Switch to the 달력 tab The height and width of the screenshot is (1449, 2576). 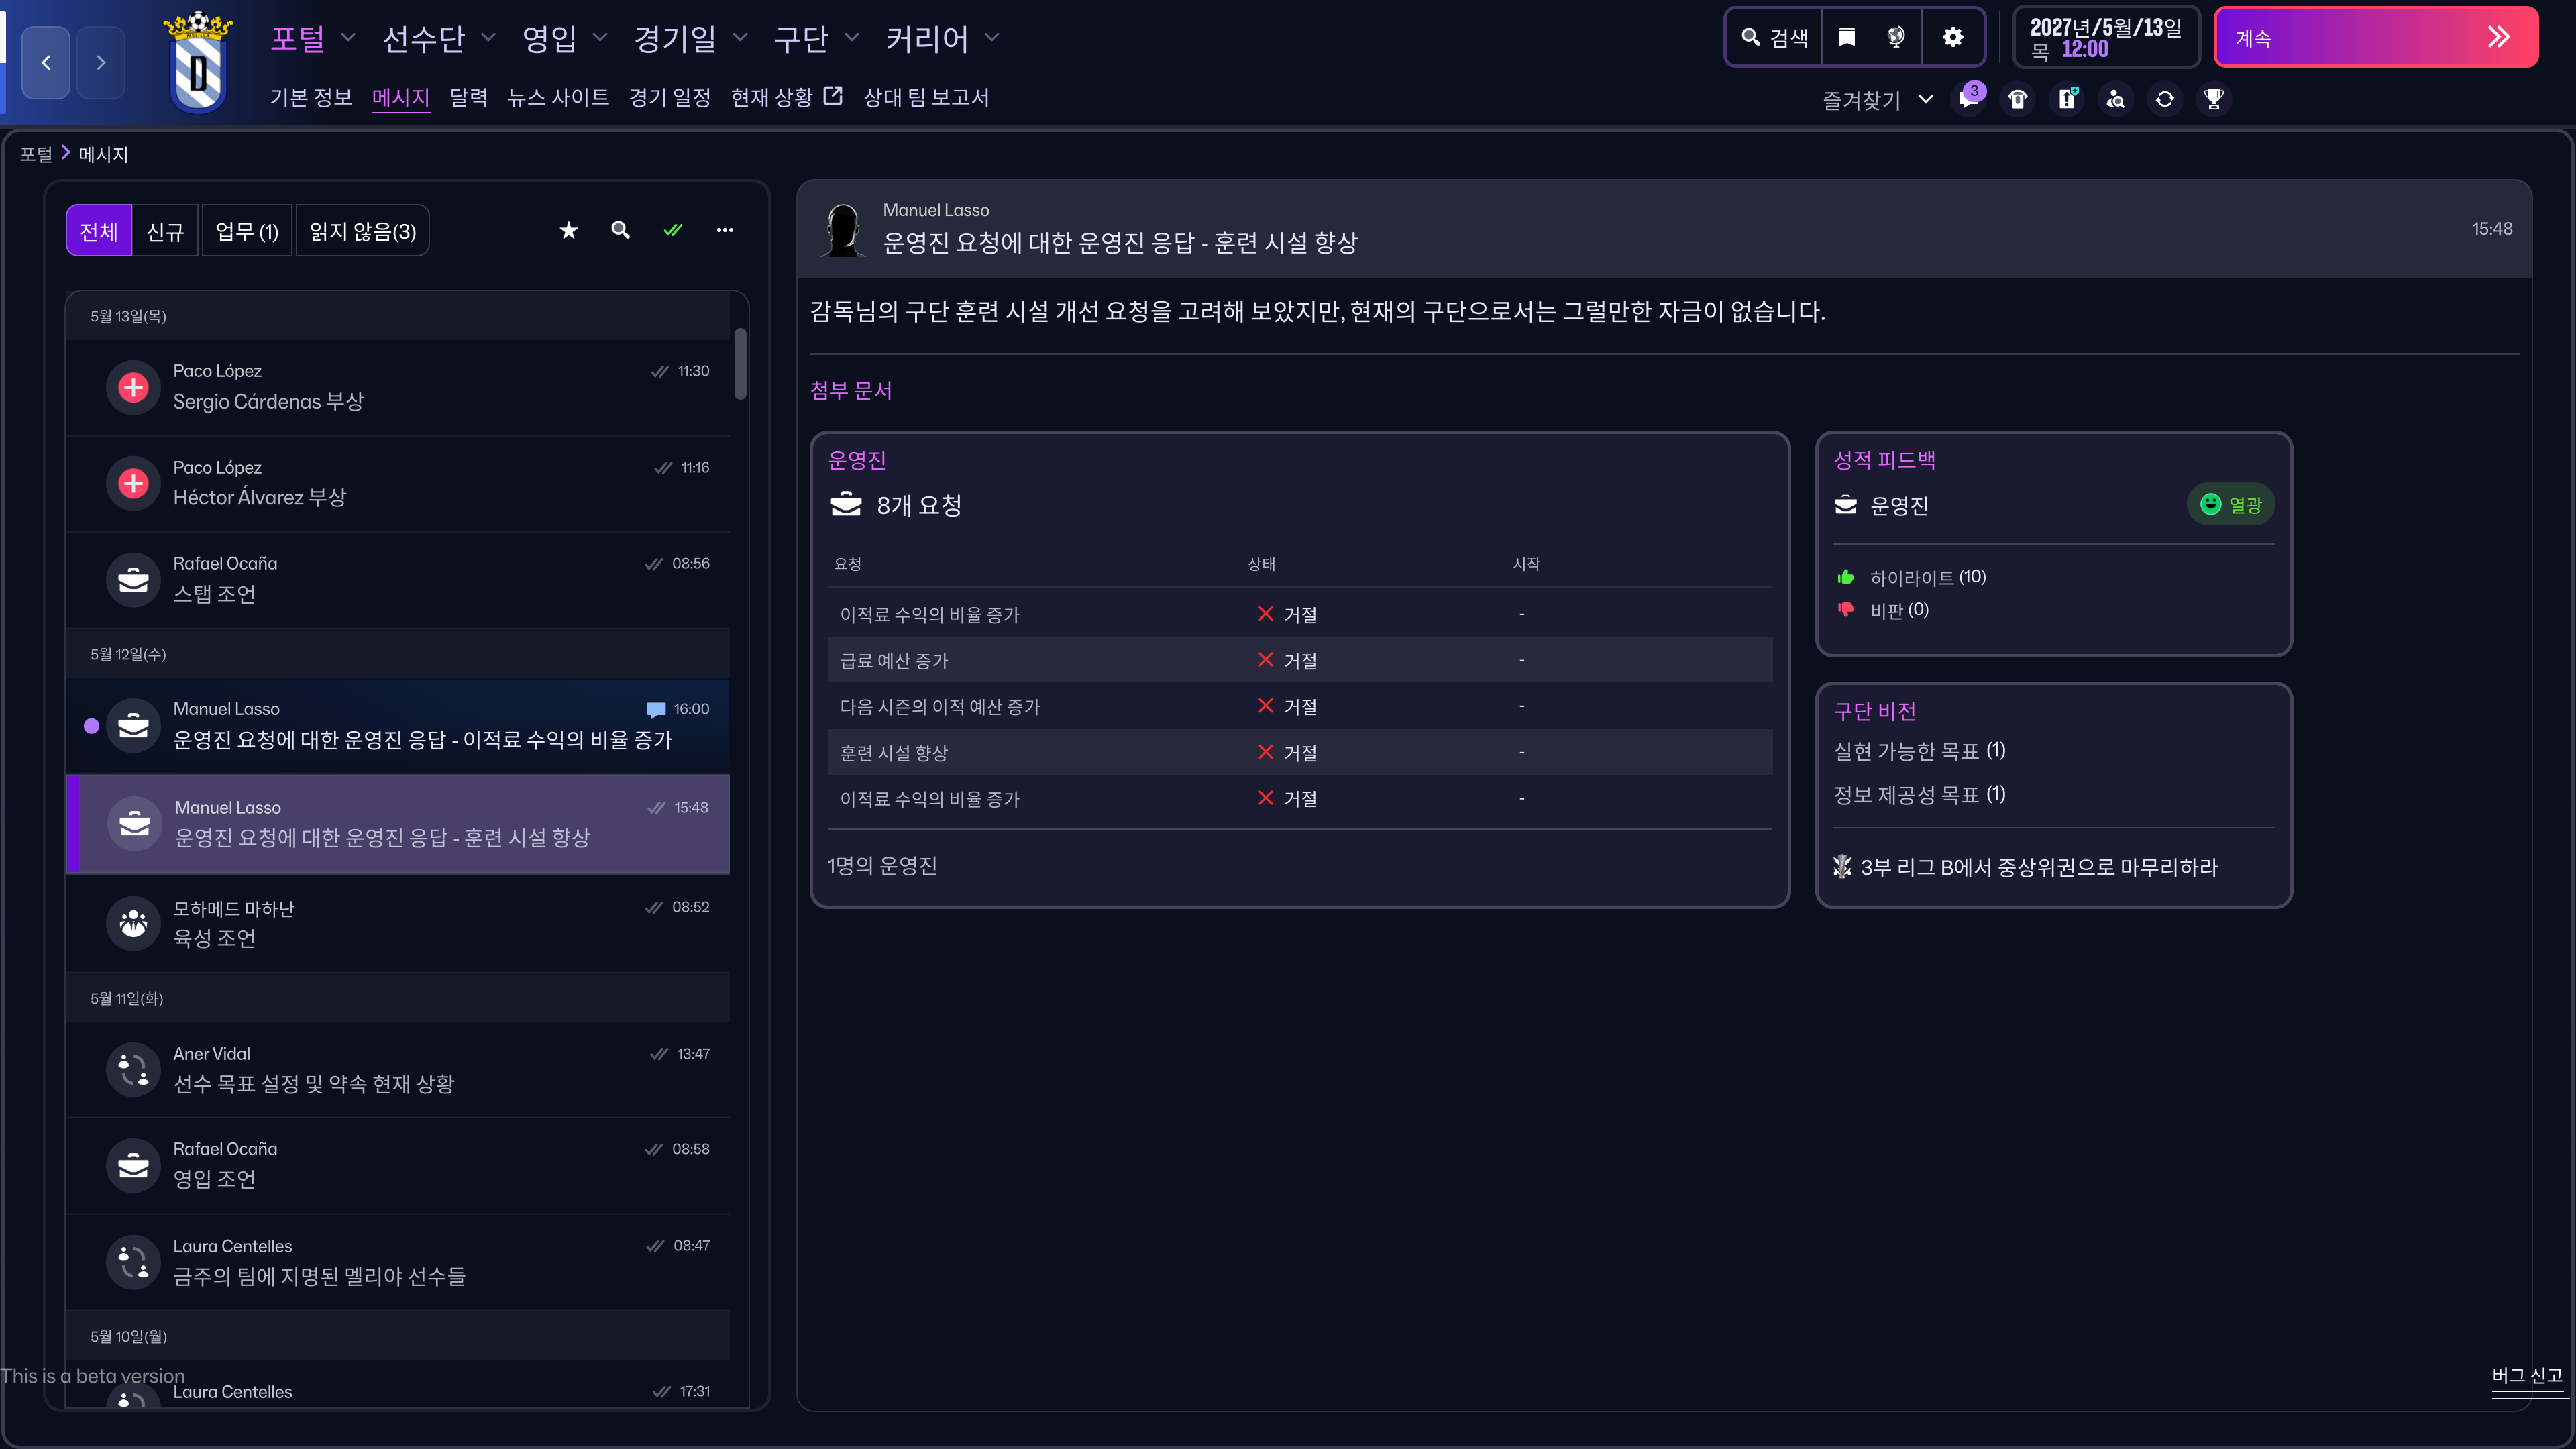[468, 97]
